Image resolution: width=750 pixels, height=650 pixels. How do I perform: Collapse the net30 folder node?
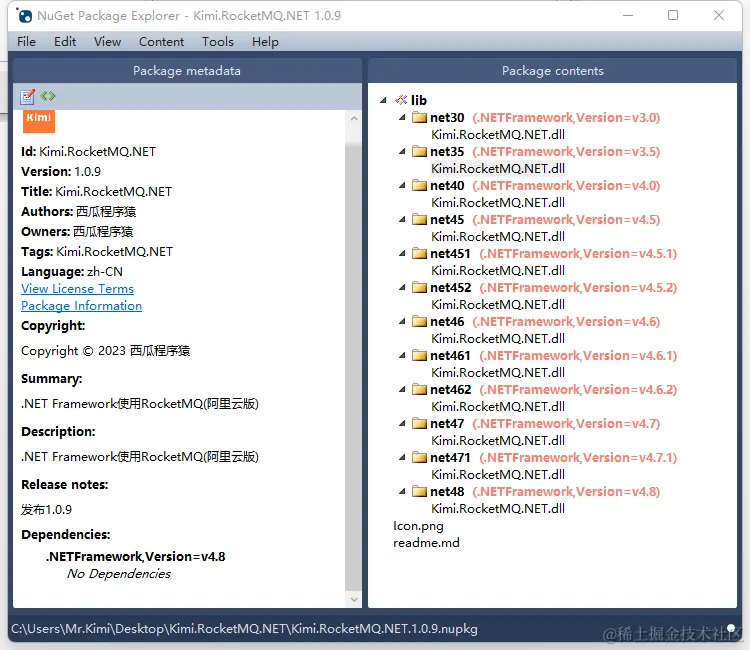coord(402,117)
